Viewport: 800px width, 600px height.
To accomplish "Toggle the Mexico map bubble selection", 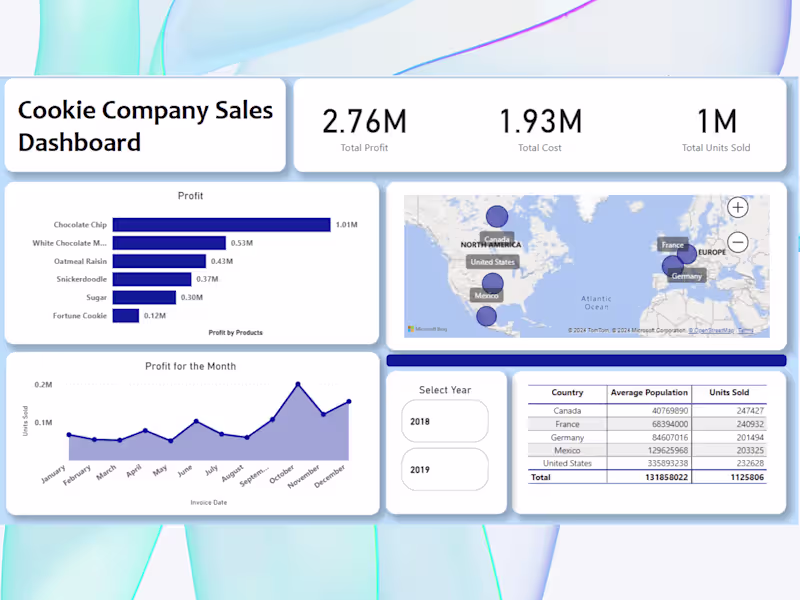I will click(491, 283).
